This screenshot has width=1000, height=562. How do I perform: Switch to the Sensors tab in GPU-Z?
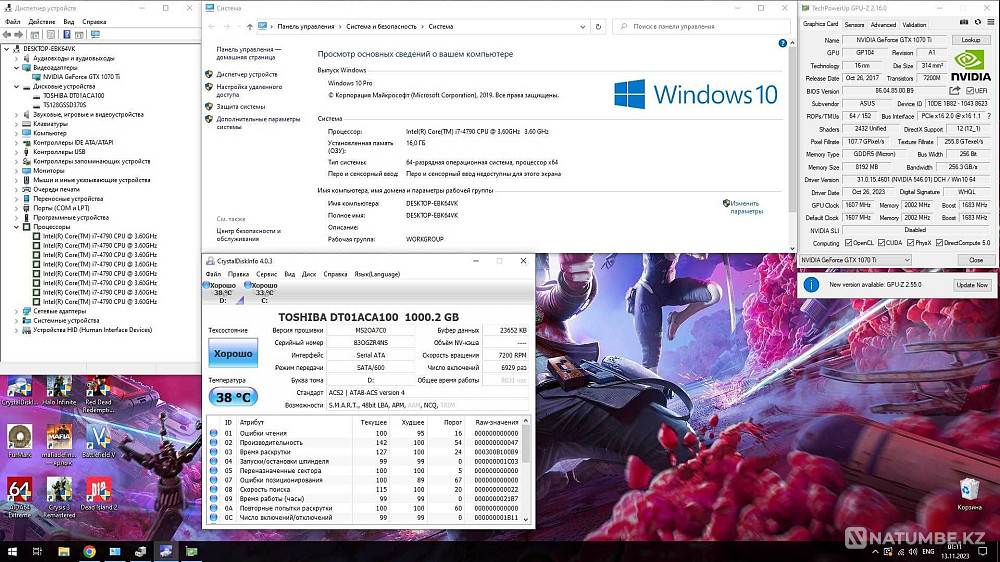click(854, 24)
